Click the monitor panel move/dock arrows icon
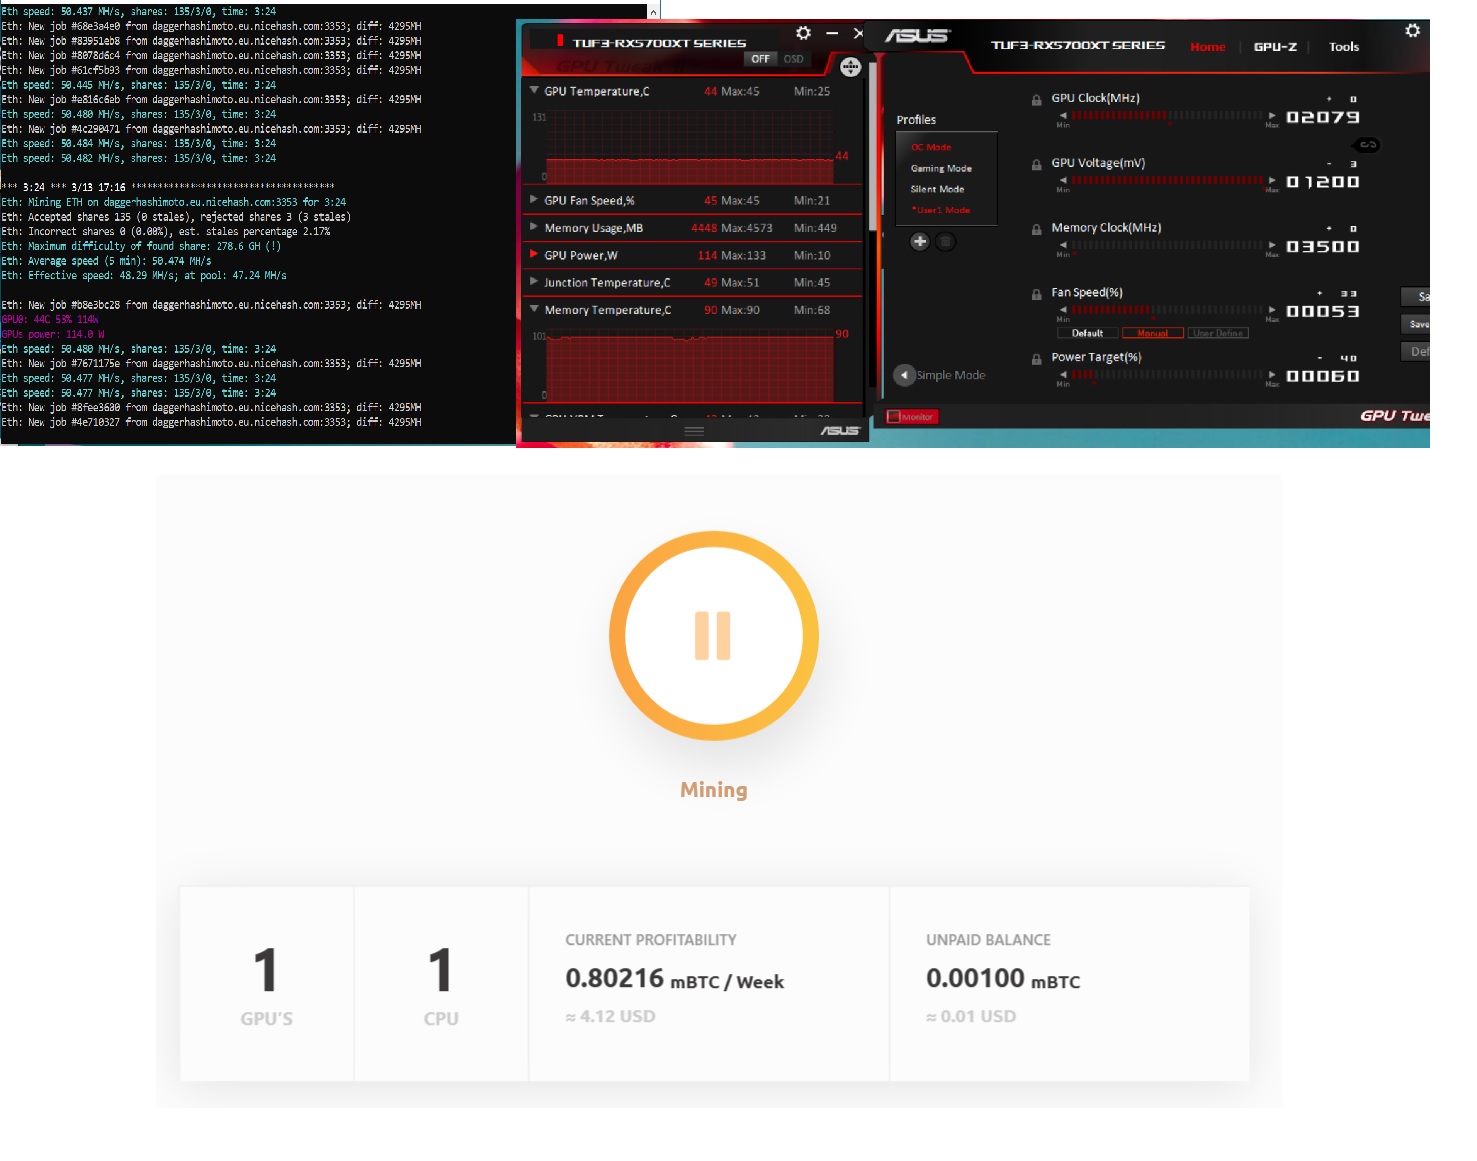This screenshot has height=1161, width=1477. (x=850, y=67)
